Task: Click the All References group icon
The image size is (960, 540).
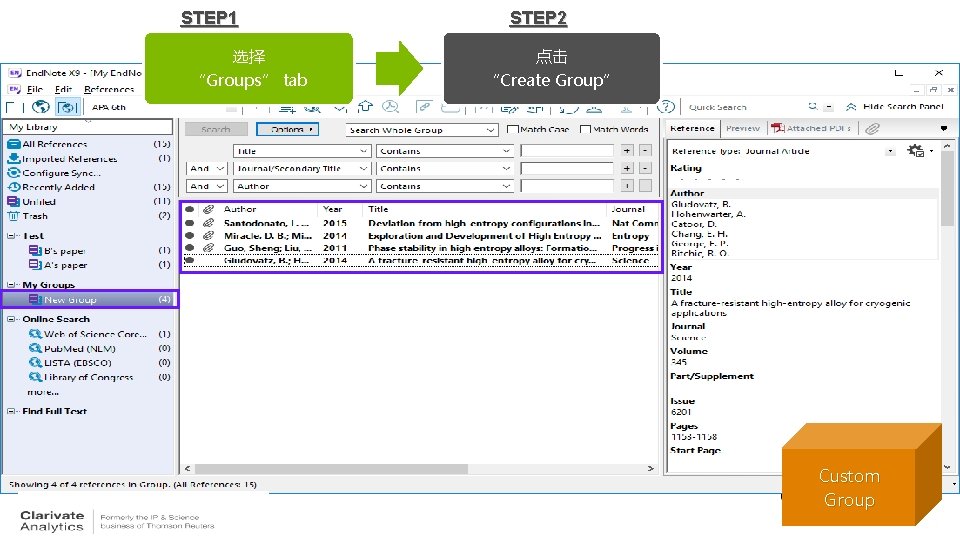Action: (x=13, y=144)
